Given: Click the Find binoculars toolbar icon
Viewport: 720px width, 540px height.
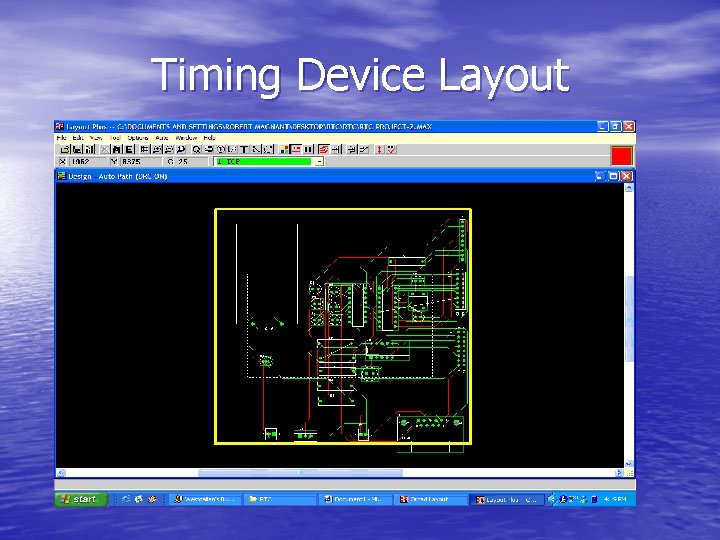Looking at the screenshot, I should [x=117, y=149].
